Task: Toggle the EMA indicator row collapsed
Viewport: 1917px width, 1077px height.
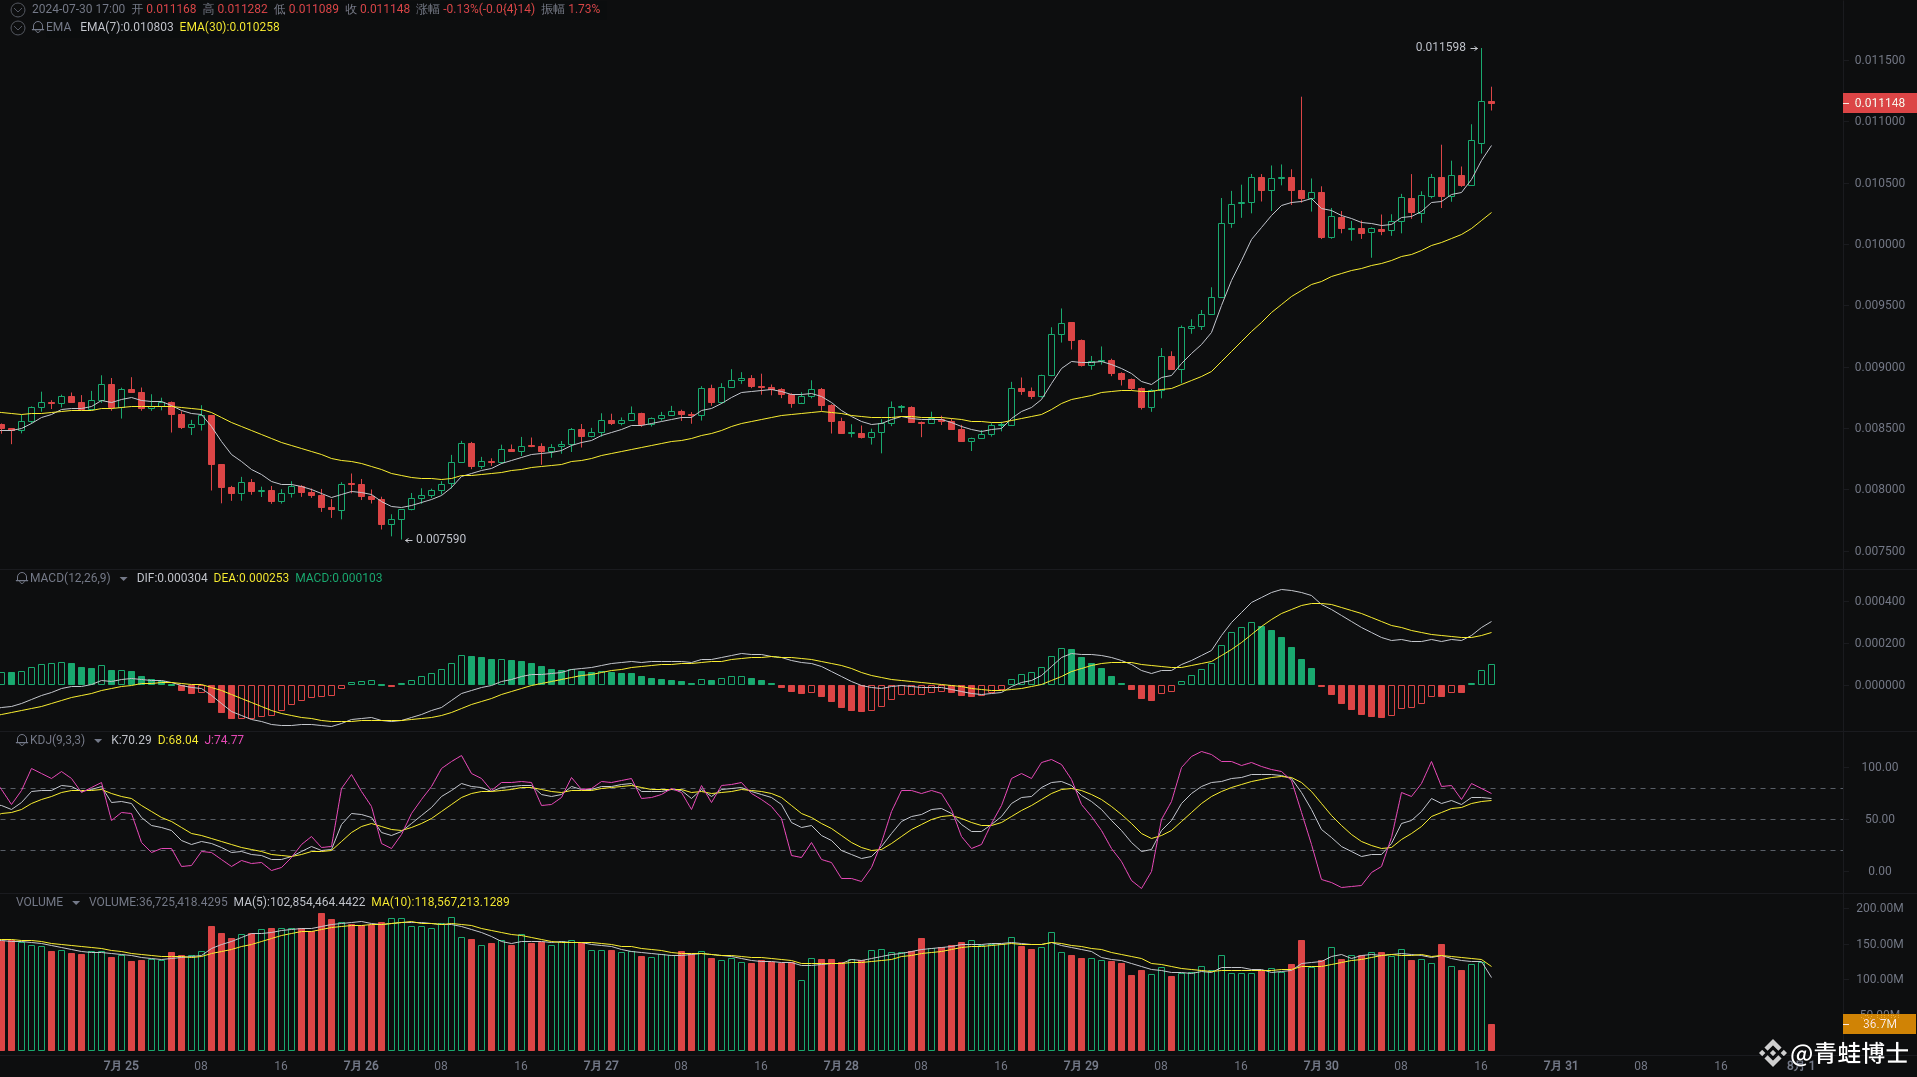Action: point(17,28)
